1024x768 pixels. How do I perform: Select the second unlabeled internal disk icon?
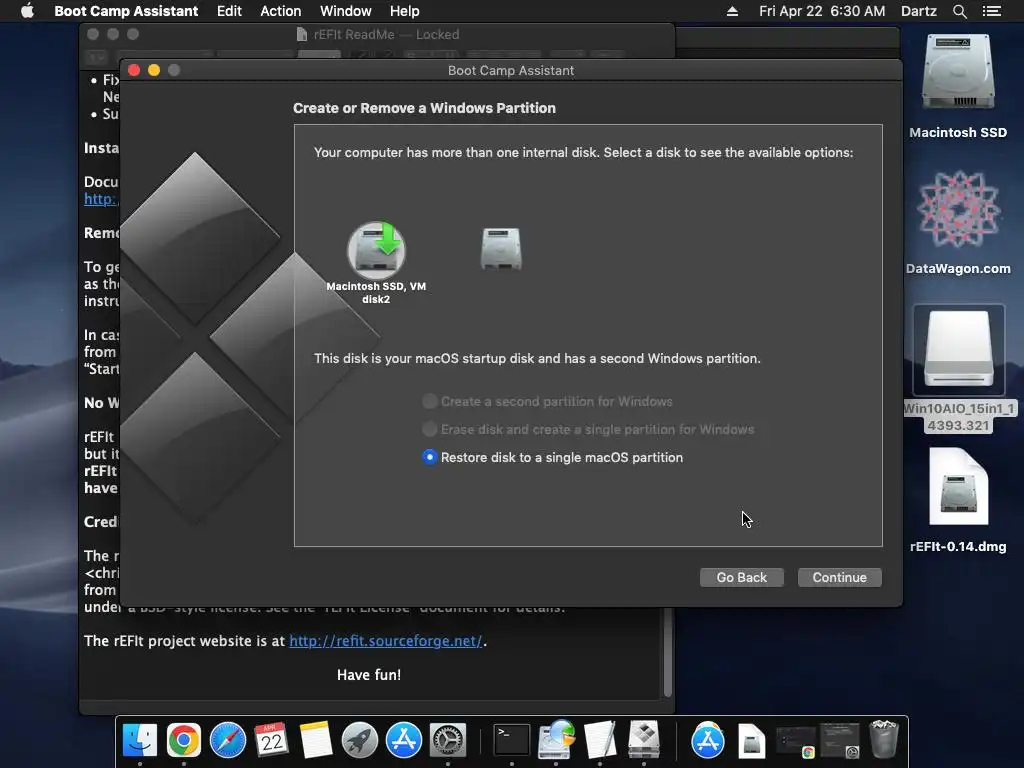point(501,249)
